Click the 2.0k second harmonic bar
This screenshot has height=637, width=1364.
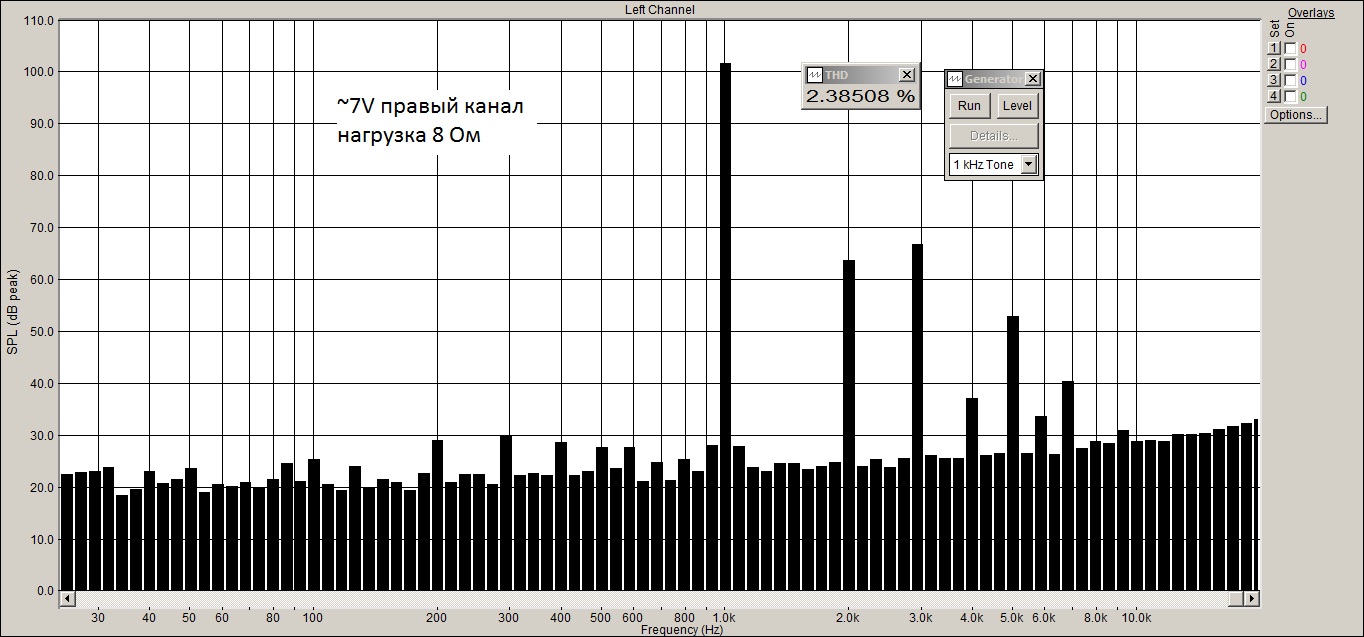coord(849,426)
